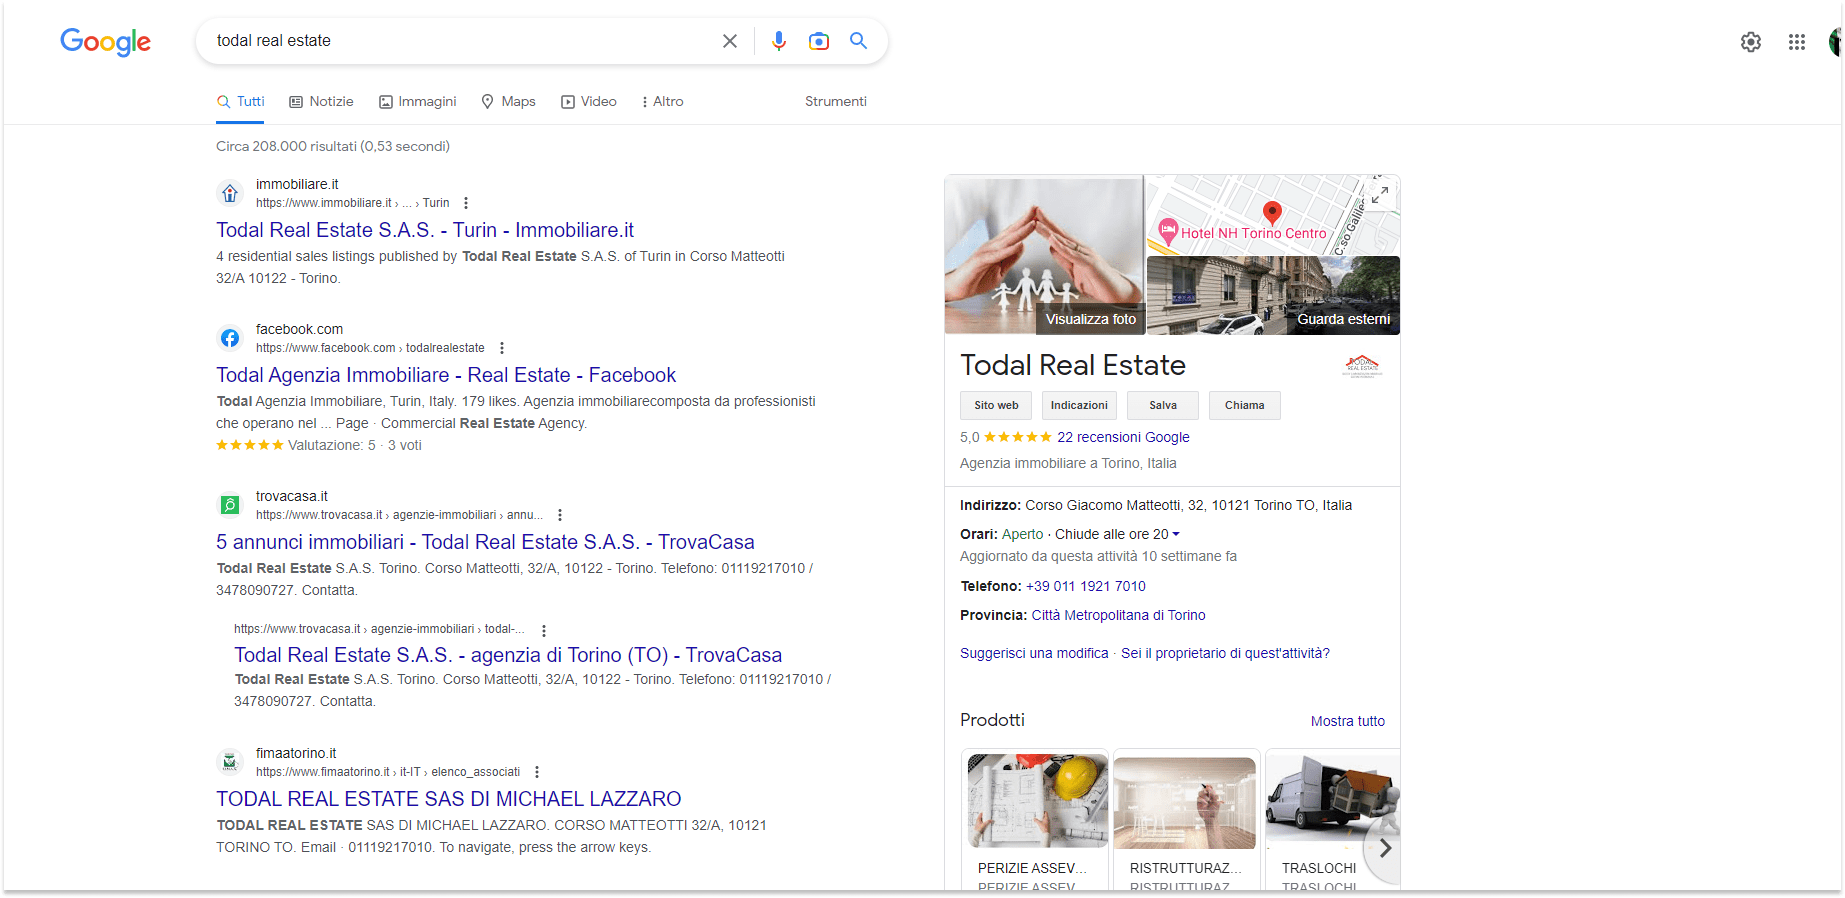Click the magnifying glass search button
This screenshot has width=1845, height=898.
point(858,41)
